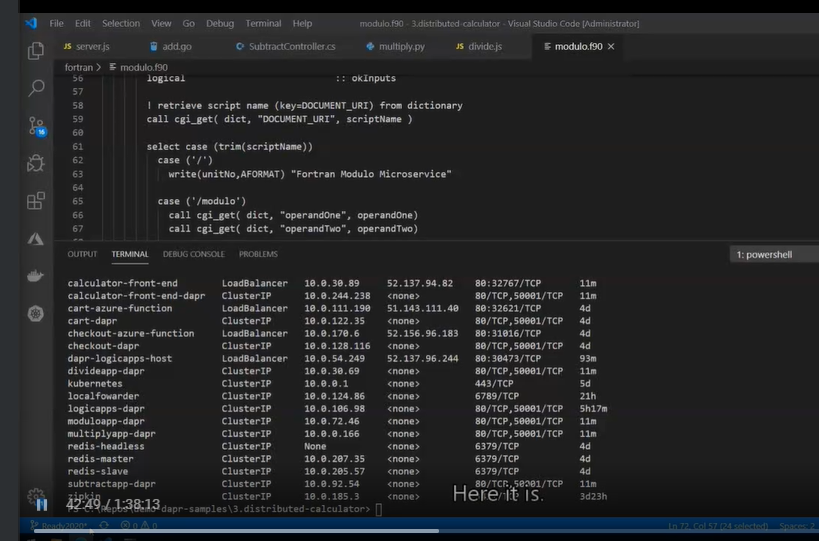819x541 pixels.
Task: Click cluster IP 10.0.0.1 of kubernetes
Action: point(326,383)
